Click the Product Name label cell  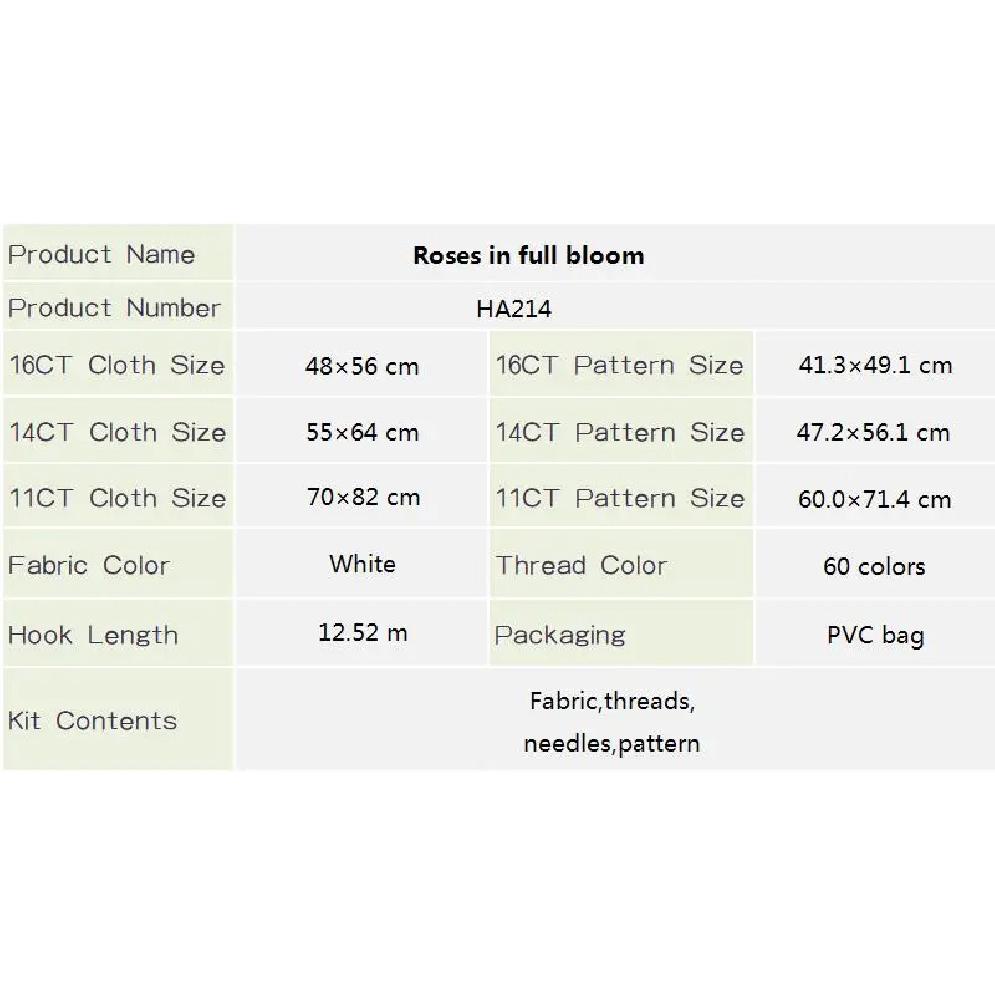point(118,254)
